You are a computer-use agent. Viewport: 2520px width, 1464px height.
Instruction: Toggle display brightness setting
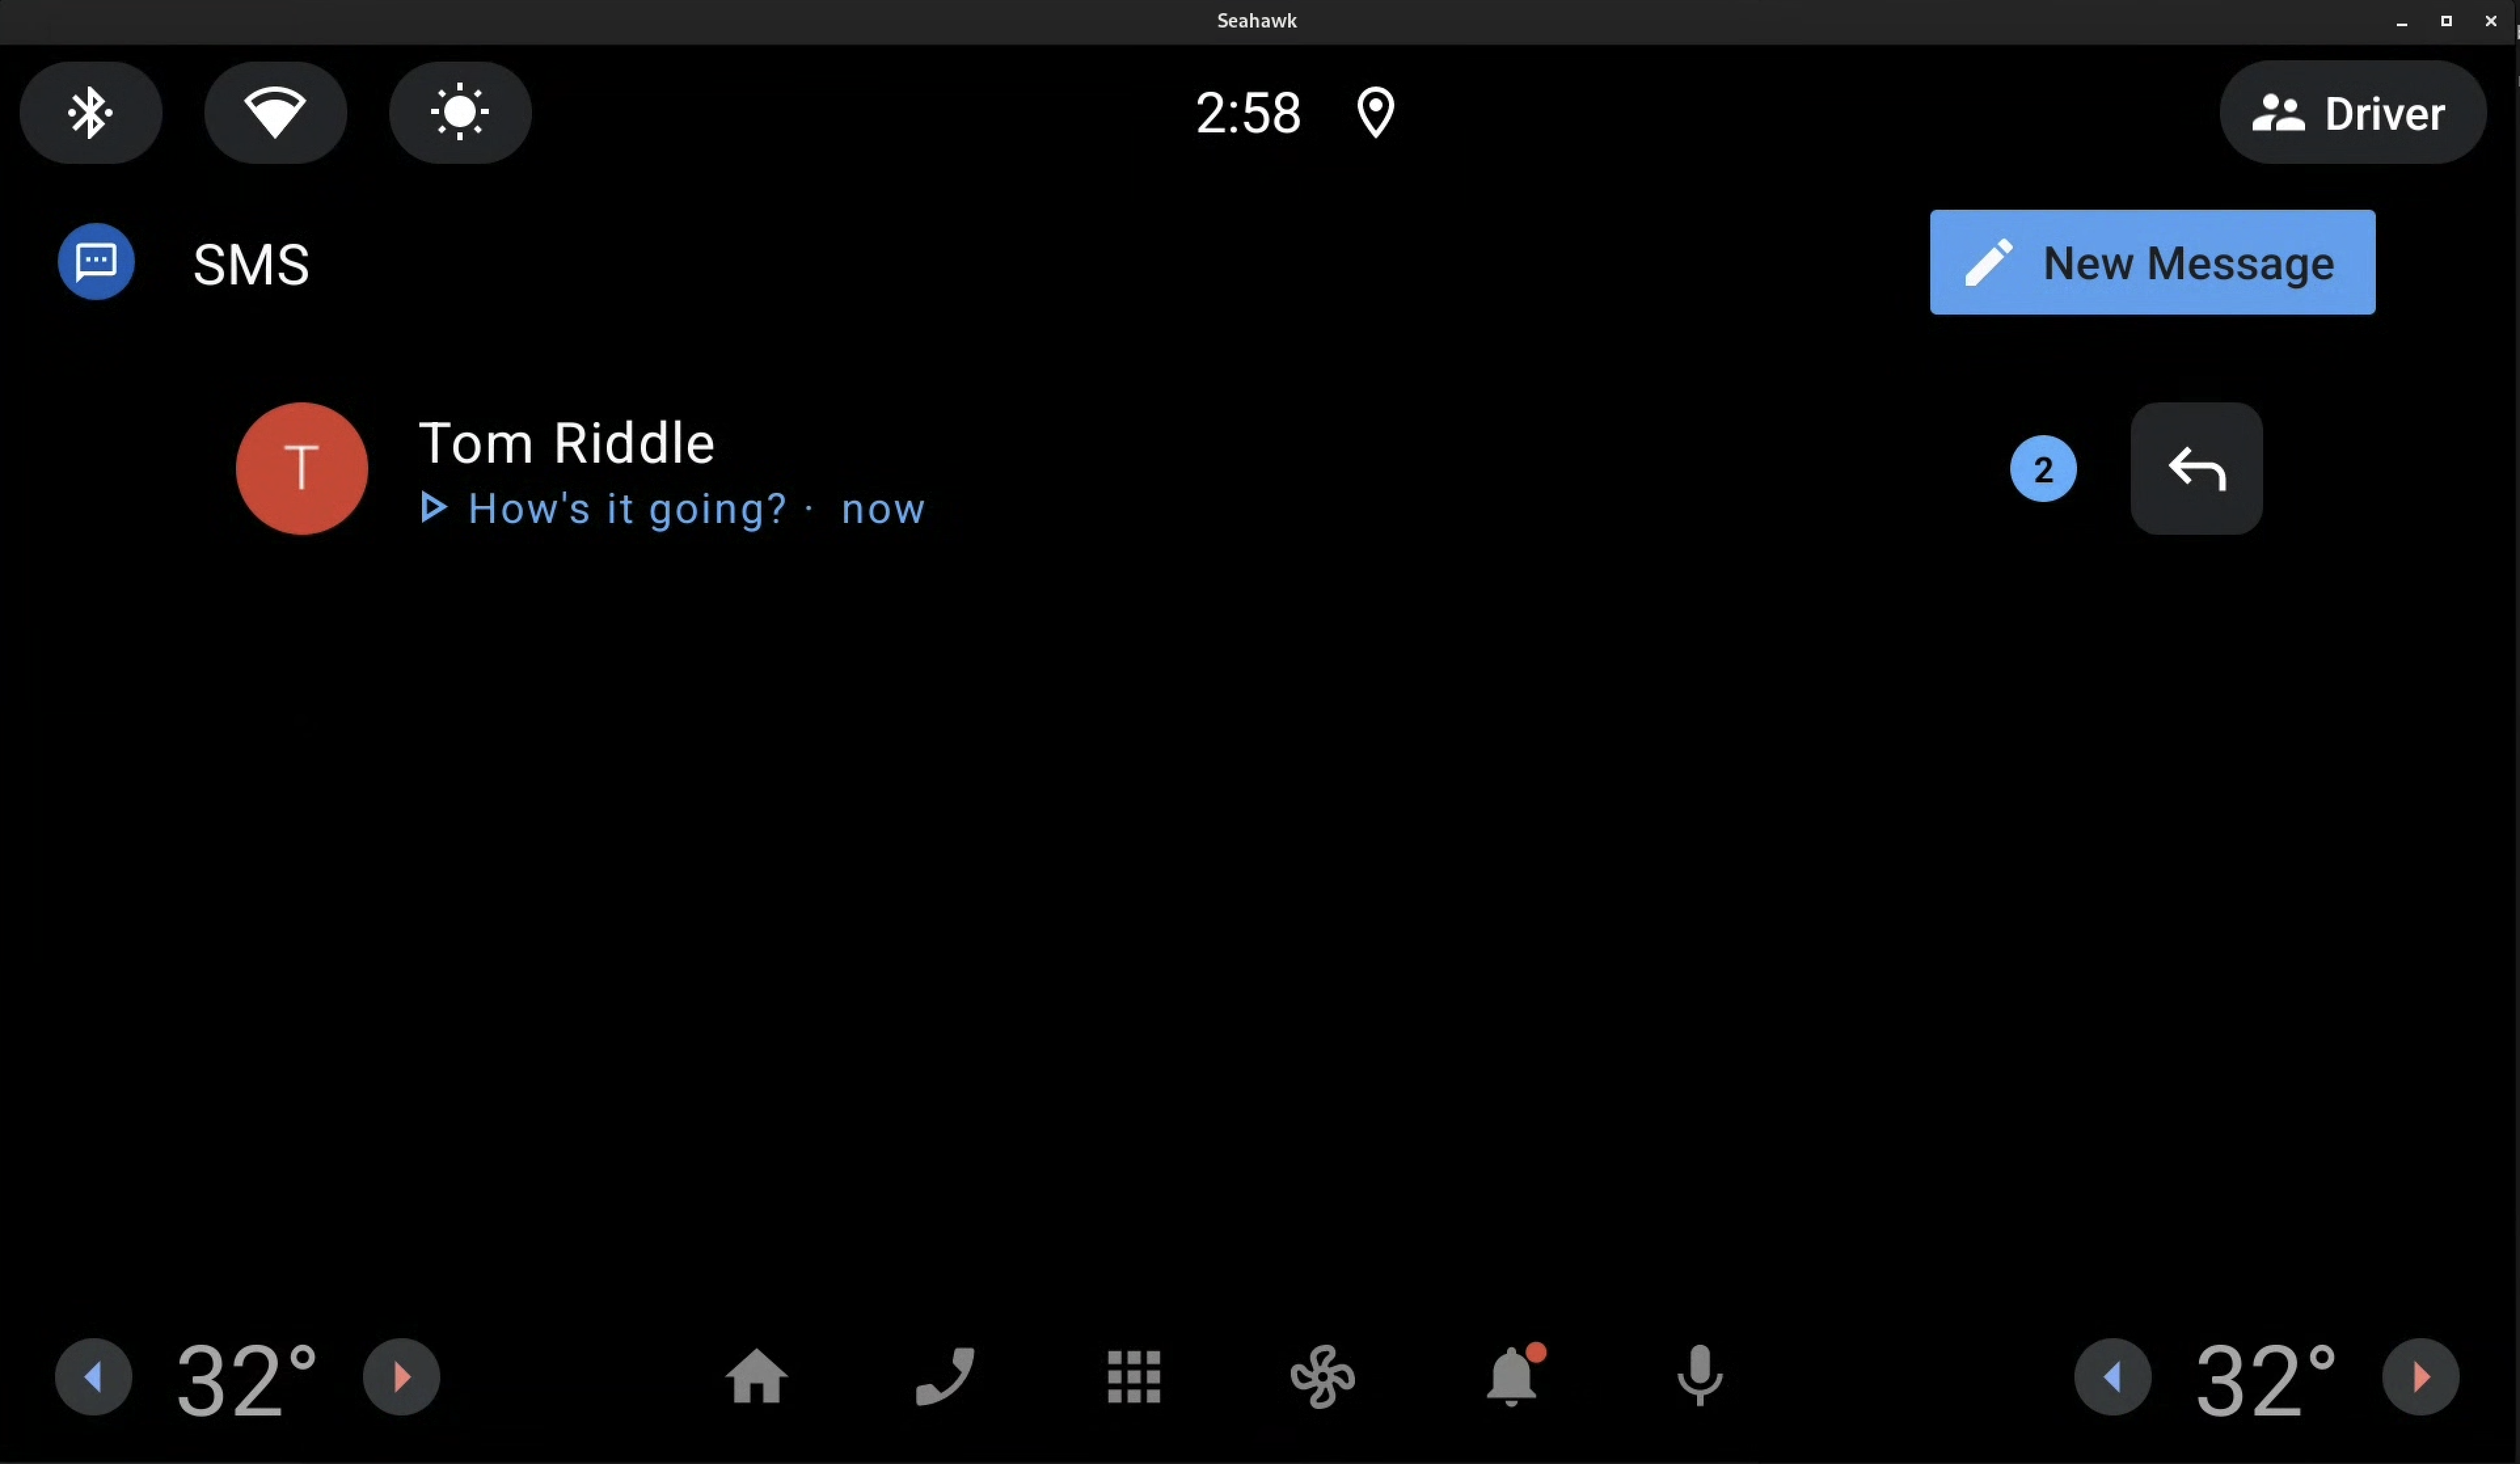coord(460,111)
